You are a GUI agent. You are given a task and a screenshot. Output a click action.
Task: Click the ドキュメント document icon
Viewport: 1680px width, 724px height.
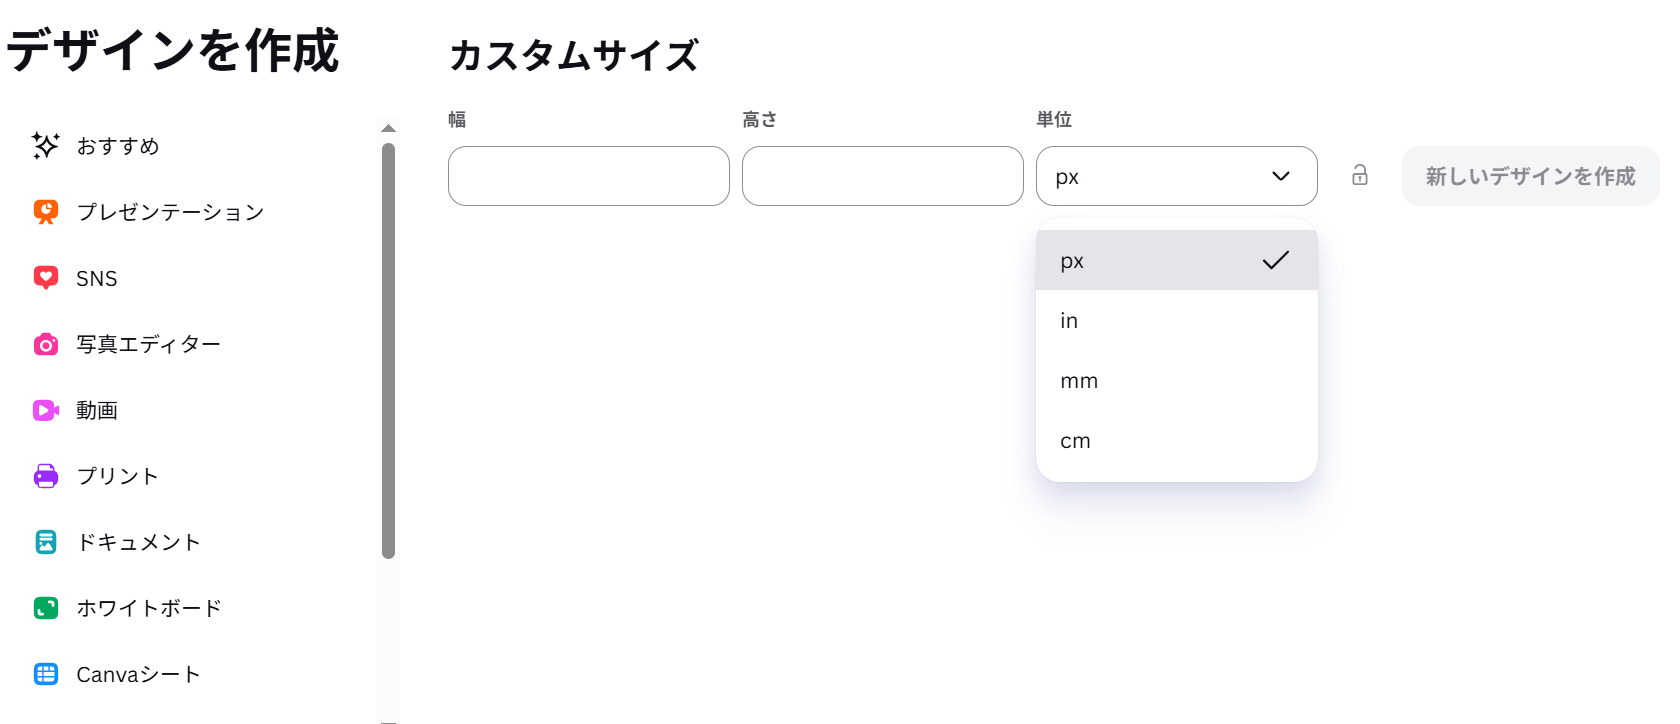[x=46, y=542]
